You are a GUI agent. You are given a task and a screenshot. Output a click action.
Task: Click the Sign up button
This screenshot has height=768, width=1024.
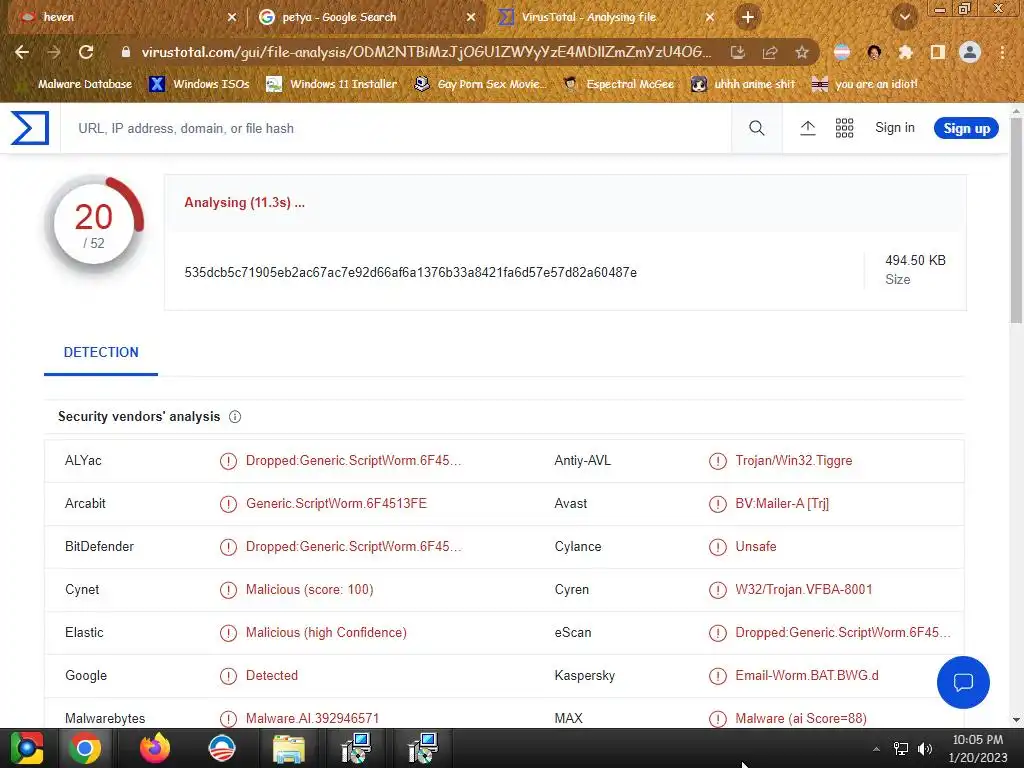(x=967, y=129)
